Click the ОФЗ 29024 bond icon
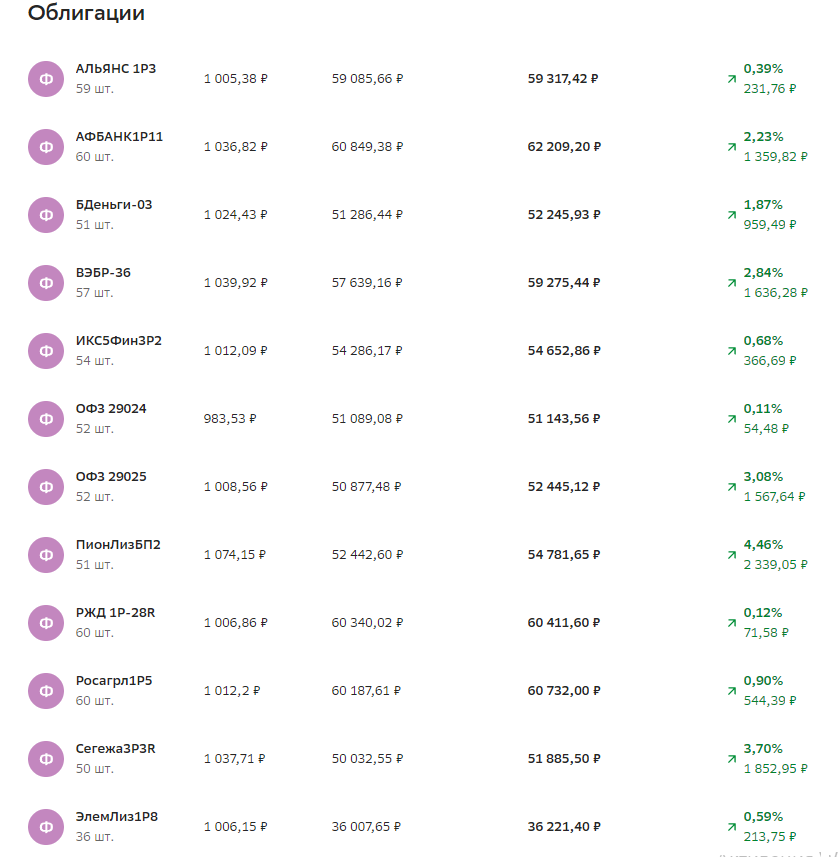This screenshot has height=857, width=838. (46, 419)
